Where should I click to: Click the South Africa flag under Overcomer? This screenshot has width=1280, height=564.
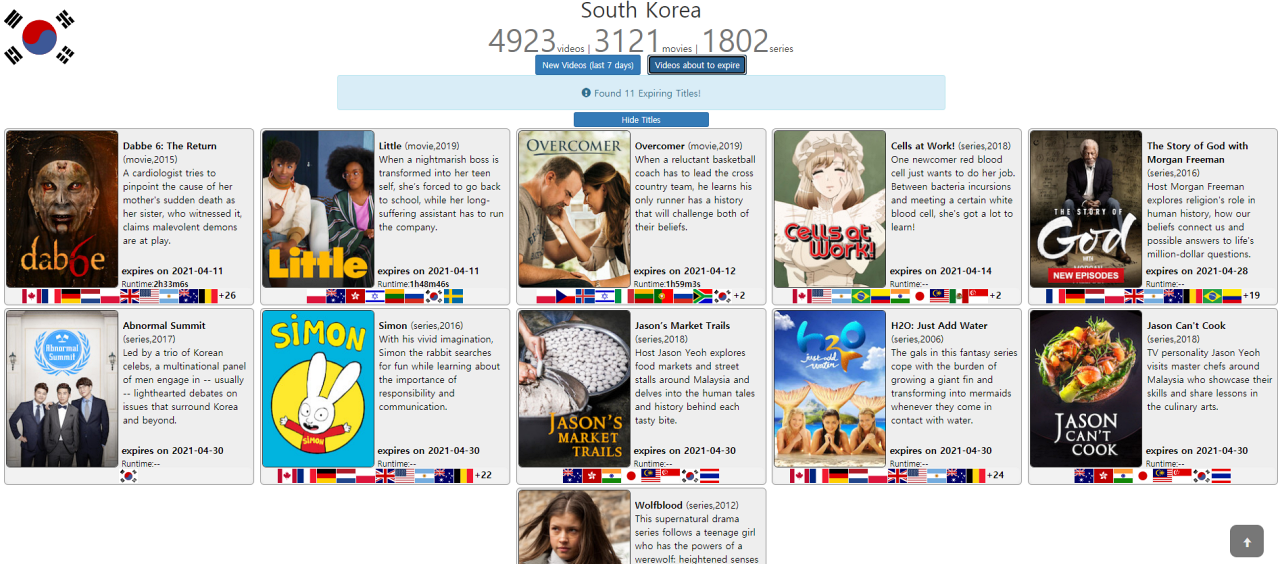[x=703, y=296]
